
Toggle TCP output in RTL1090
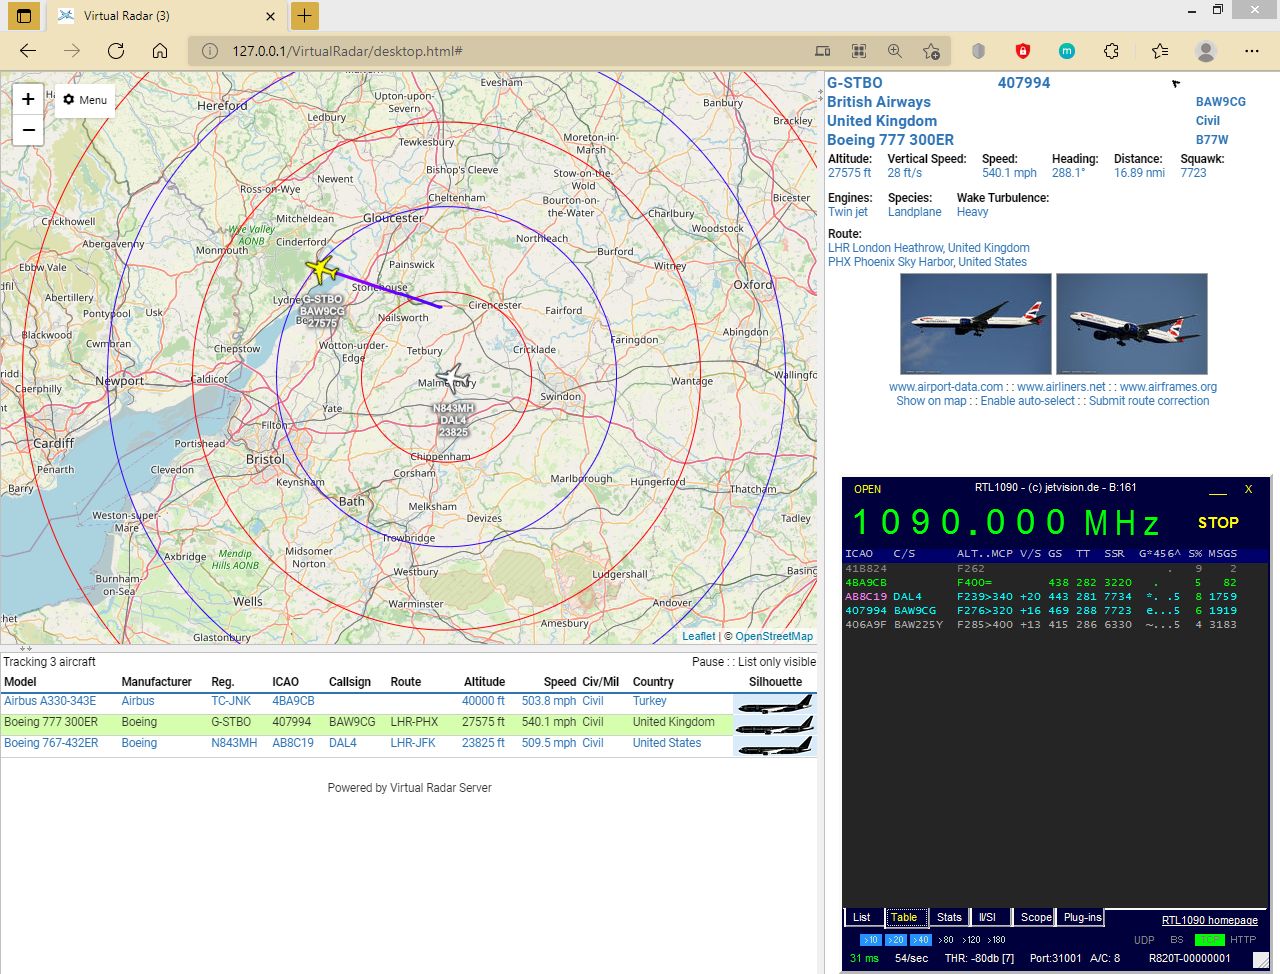[x=1210, y=940]
